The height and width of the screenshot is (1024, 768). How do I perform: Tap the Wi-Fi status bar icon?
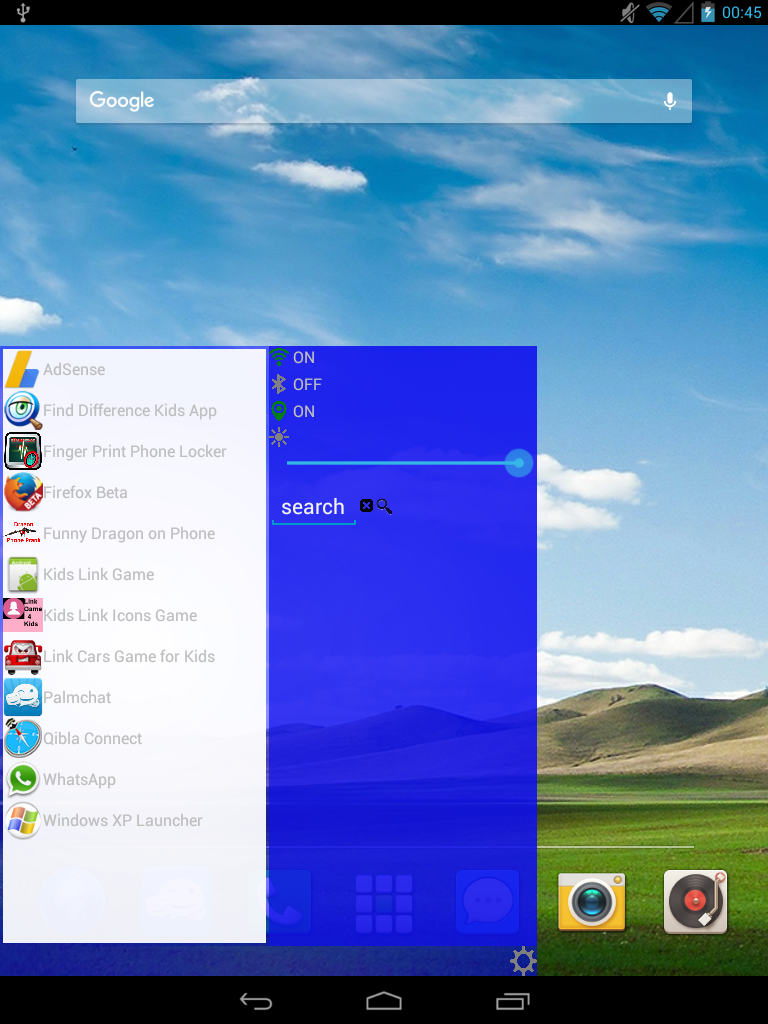click(658, 12)
